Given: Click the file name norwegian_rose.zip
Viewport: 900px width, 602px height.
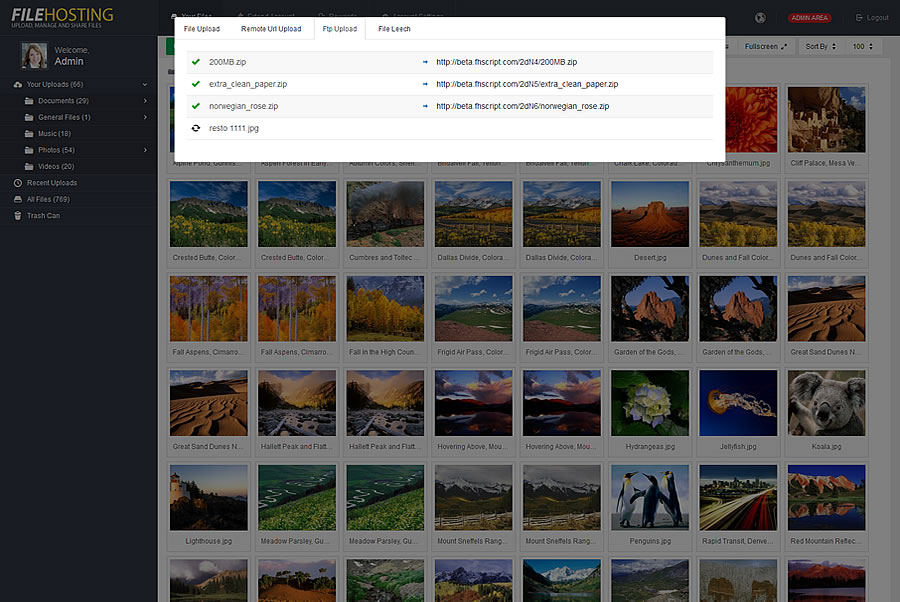Looking at the screenshot, I should point(243,106).
